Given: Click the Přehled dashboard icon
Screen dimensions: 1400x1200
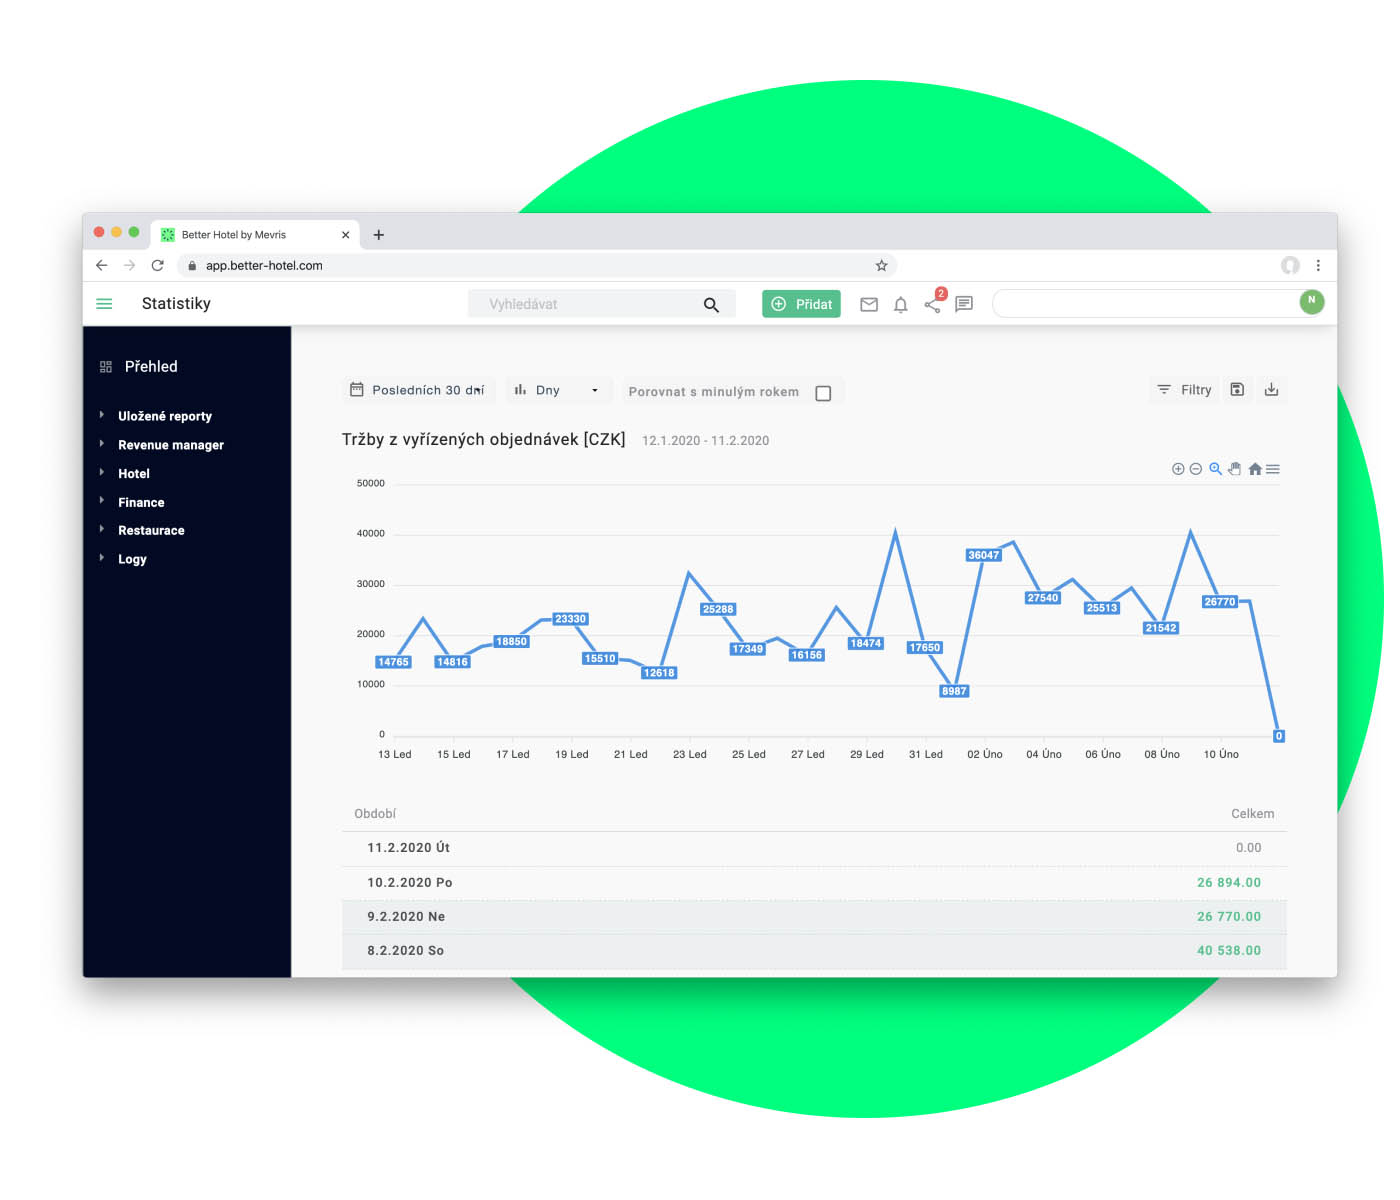Looking at the screenshot, I should click(x=106, y=367).
